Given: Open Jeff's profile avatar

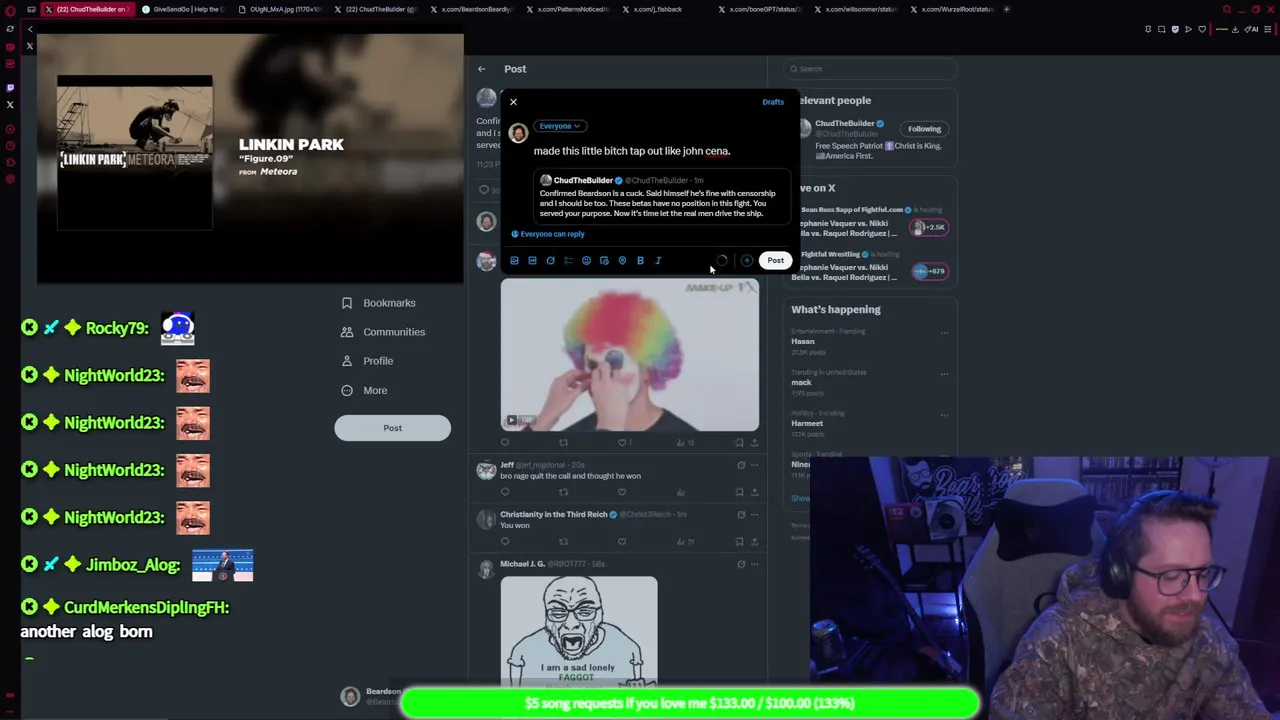Looking at the screenshot, I should point(486,470).
